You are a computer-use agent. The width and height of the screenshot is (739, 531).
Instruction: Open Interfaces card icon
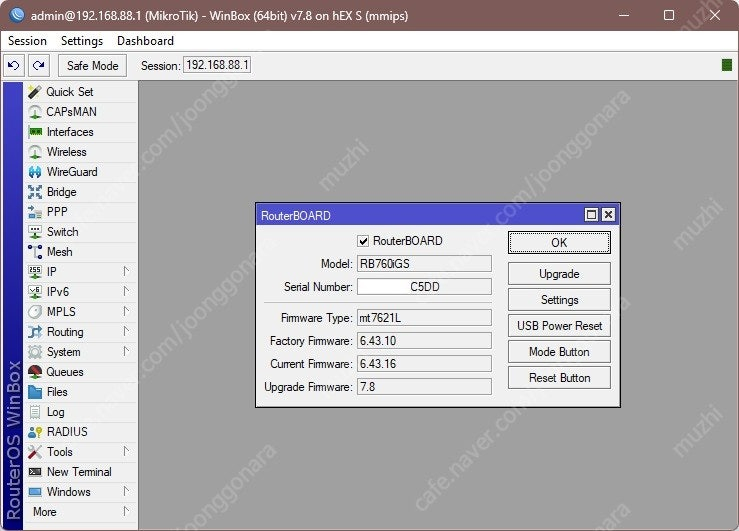[x=35, y=132]
